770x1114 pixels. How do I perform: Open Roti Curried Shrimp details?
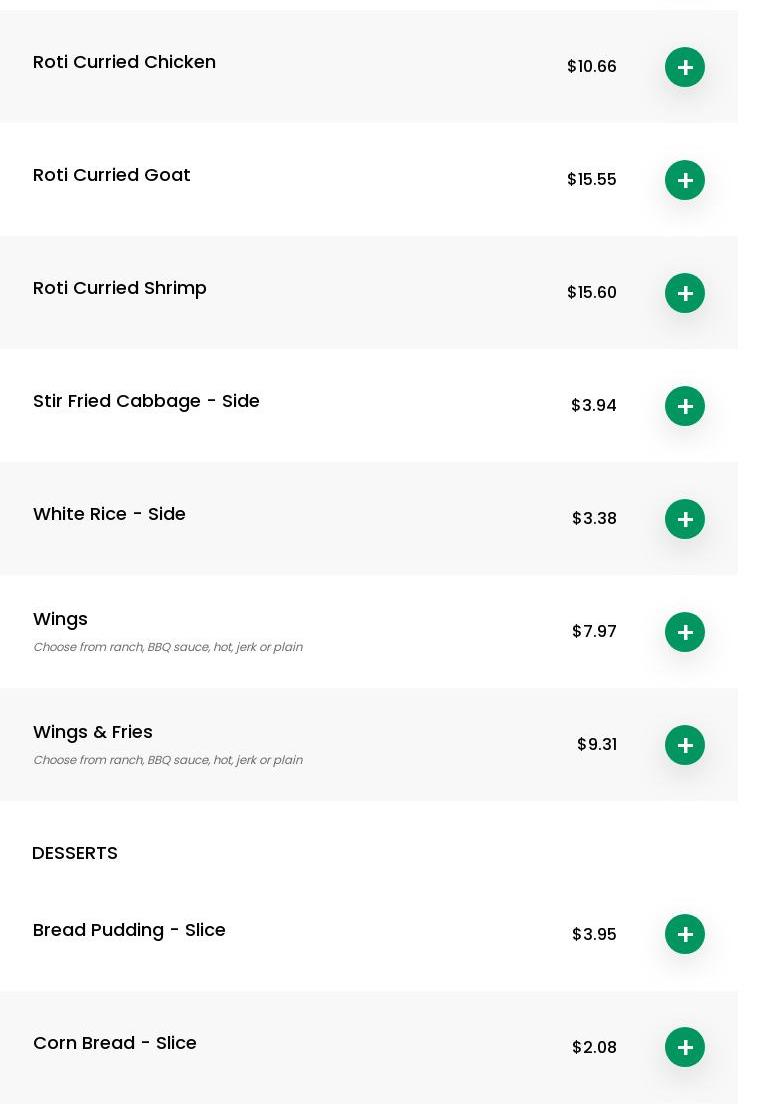pos(120,288)
